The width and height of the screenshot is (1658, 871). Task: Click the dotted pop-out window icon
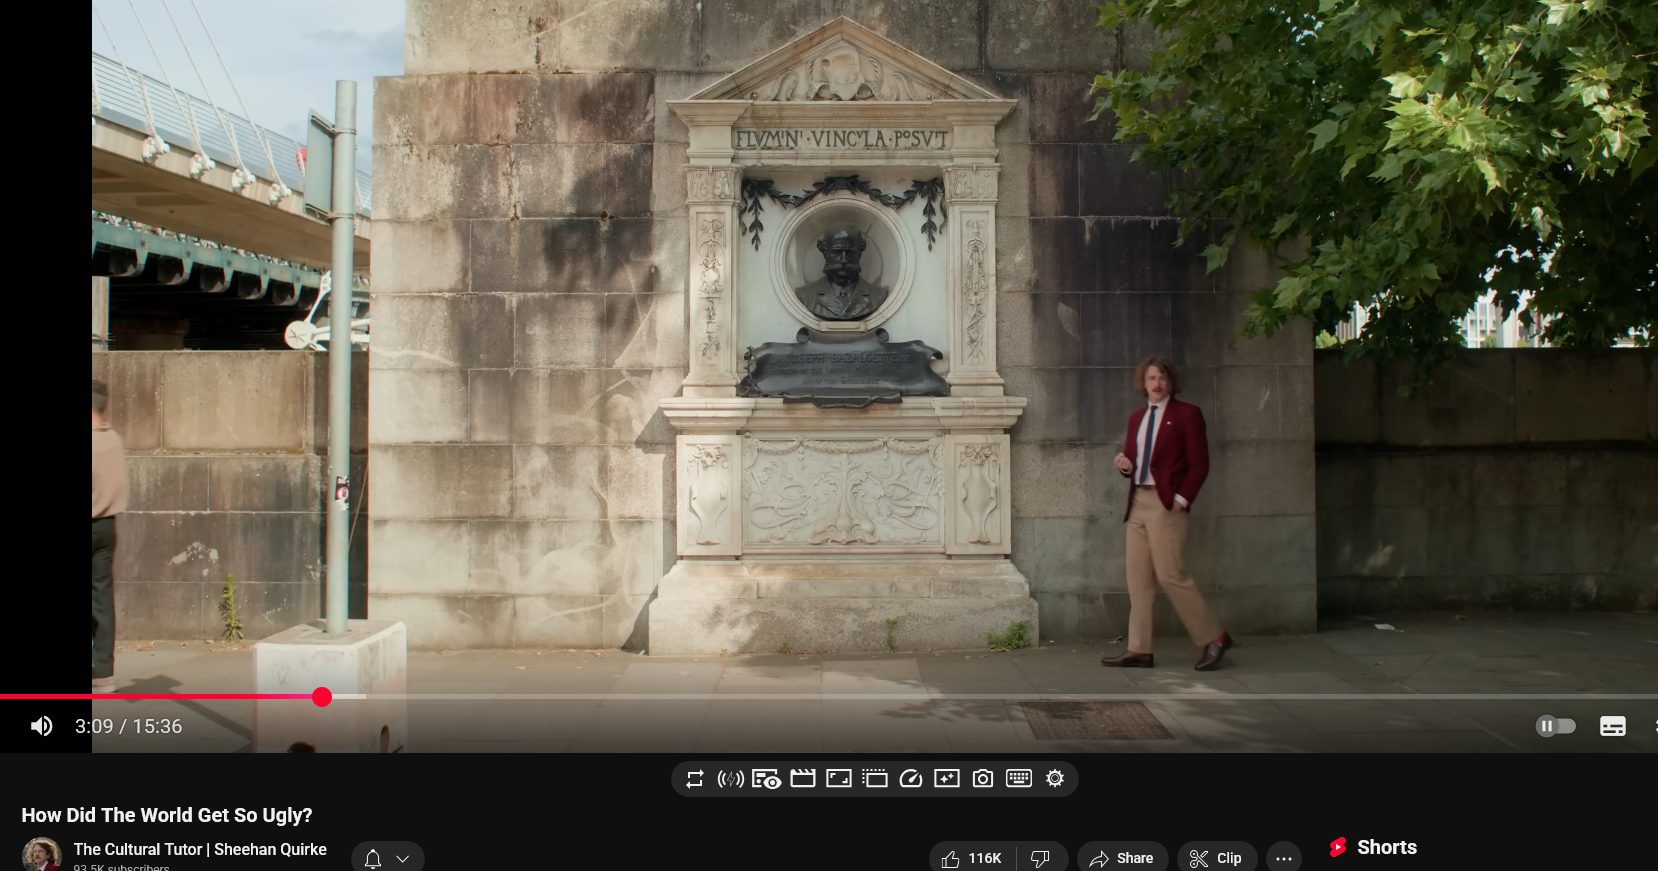click(875, 778)
